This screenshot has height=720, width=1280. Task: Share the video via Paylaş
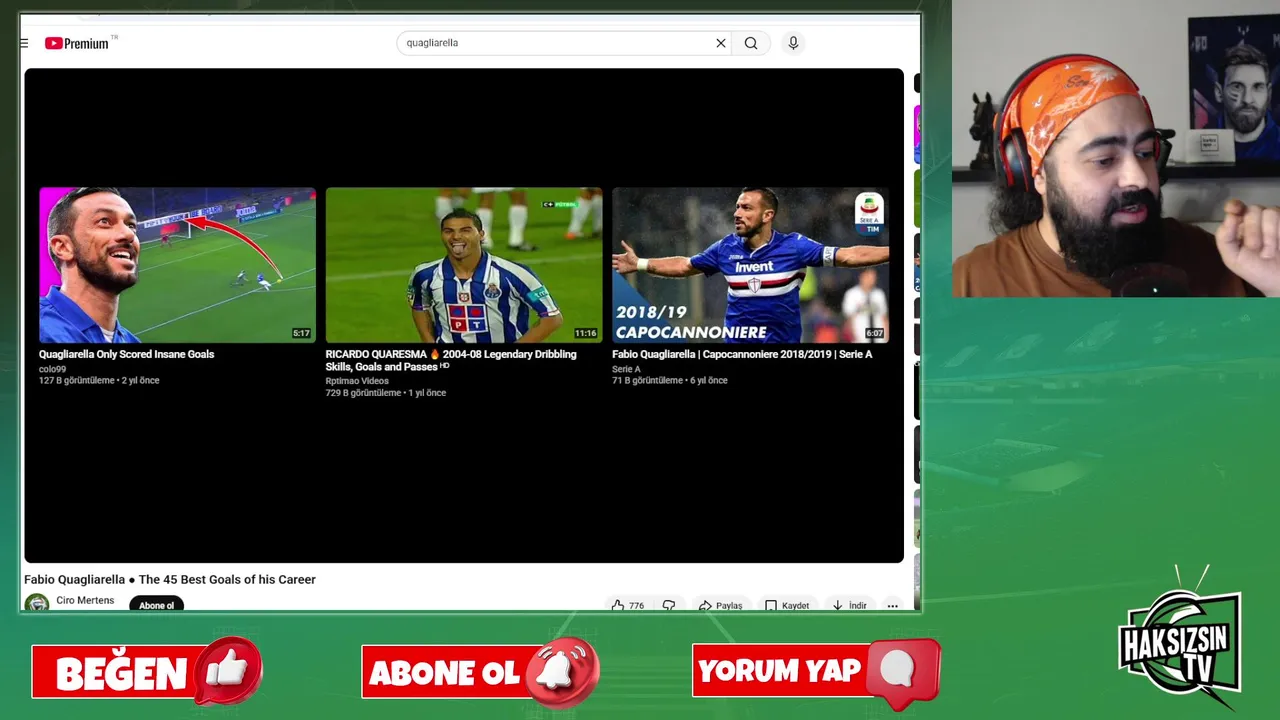[720, 605]
